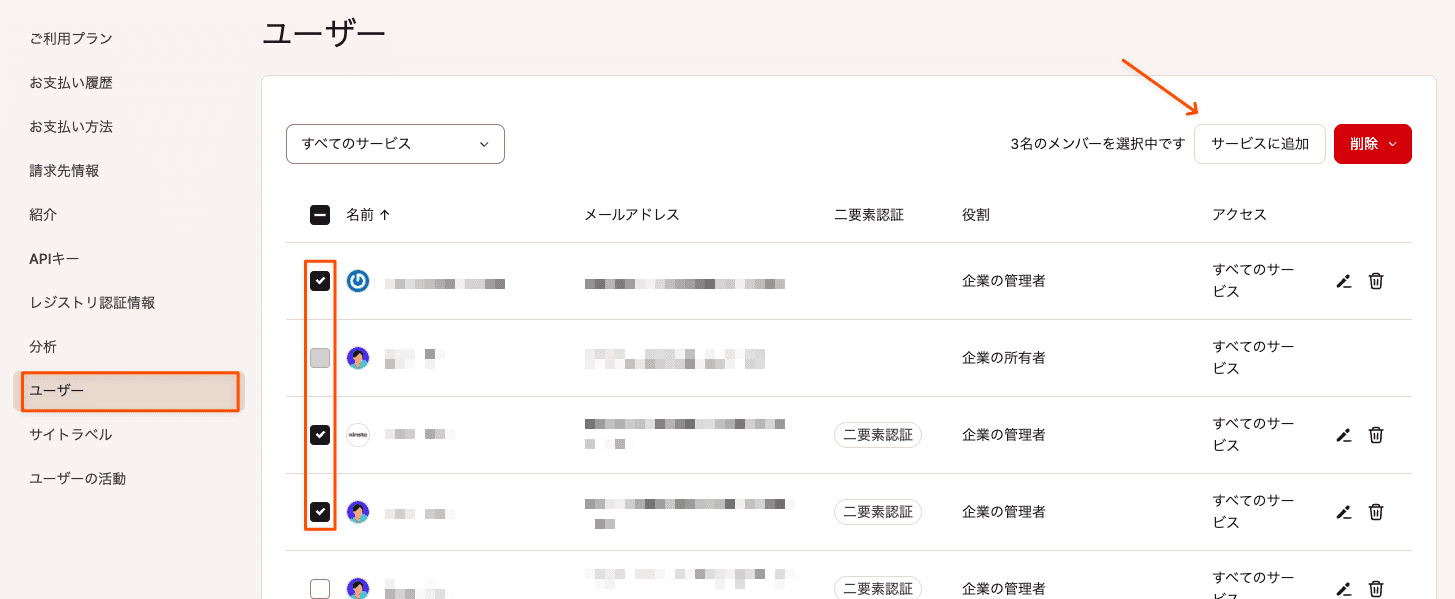Screen dimensions: 1455x599
Task: Check the 企業の所有者 row checkbox
Action: (319, 358)
